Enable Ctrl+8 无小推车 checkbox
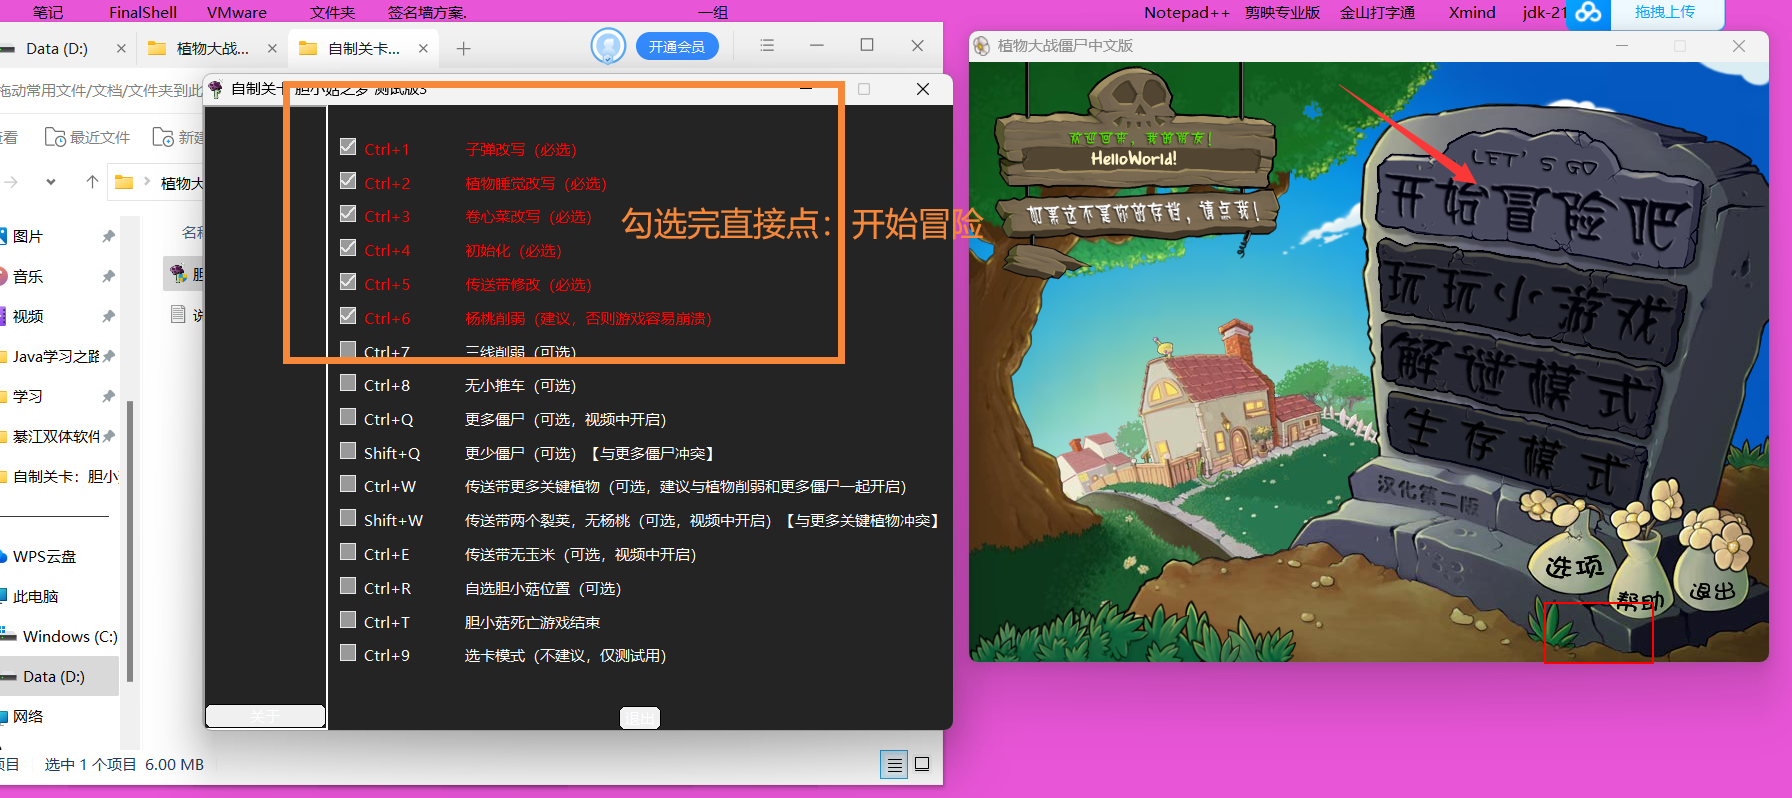 [x=348, y=383]
